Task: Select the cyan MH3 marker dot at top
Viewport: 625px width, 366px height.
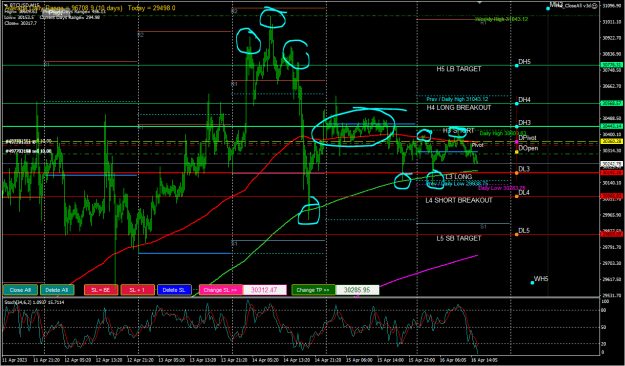Action: 548,8
